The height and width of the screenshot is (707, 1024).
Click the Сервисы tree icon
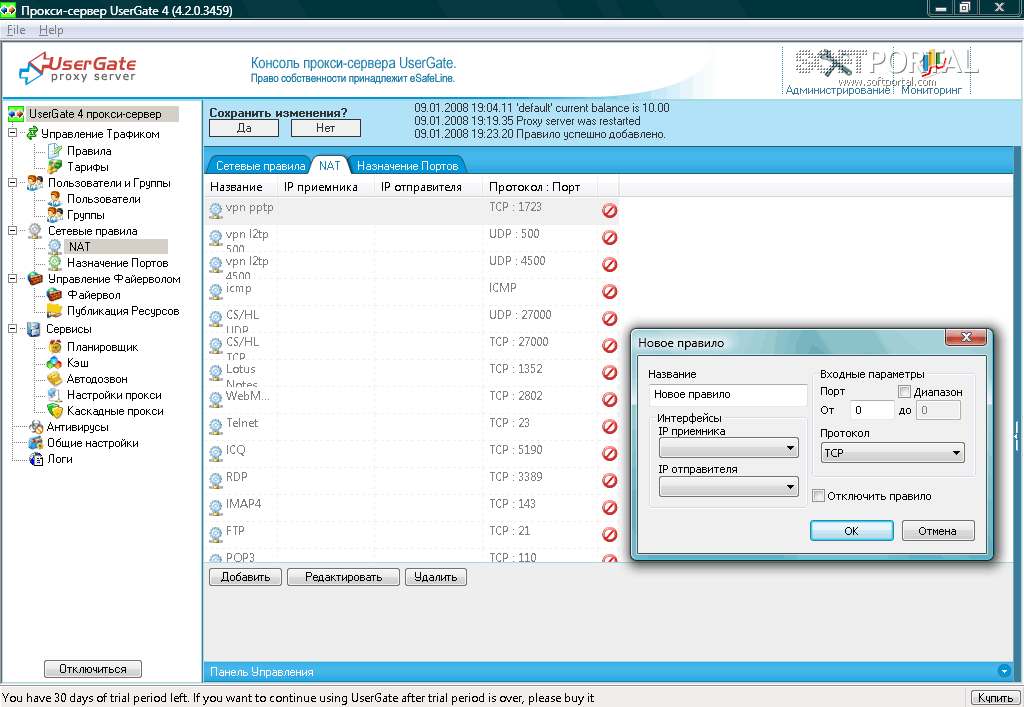pyautogui.click(x=34, y=329)
